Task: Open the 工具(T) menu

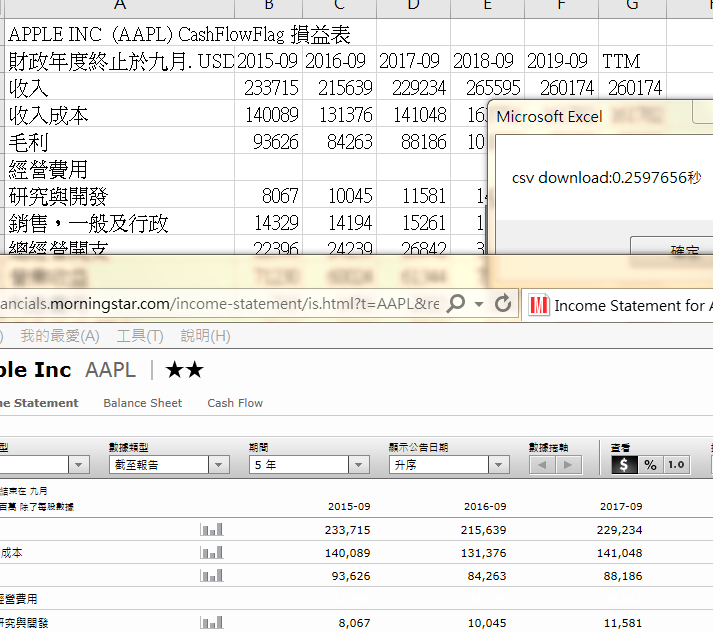Action: (x=140, y=336)
